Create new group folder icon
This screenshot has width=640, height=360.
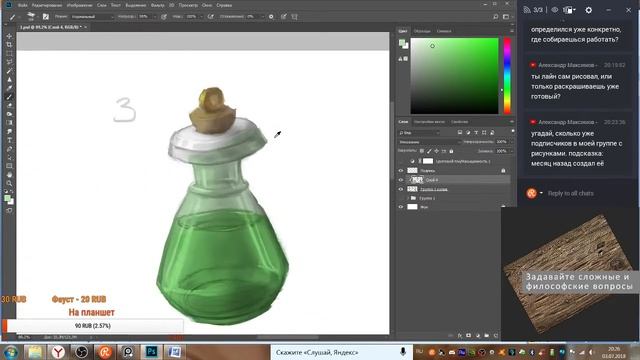(487, 336)
